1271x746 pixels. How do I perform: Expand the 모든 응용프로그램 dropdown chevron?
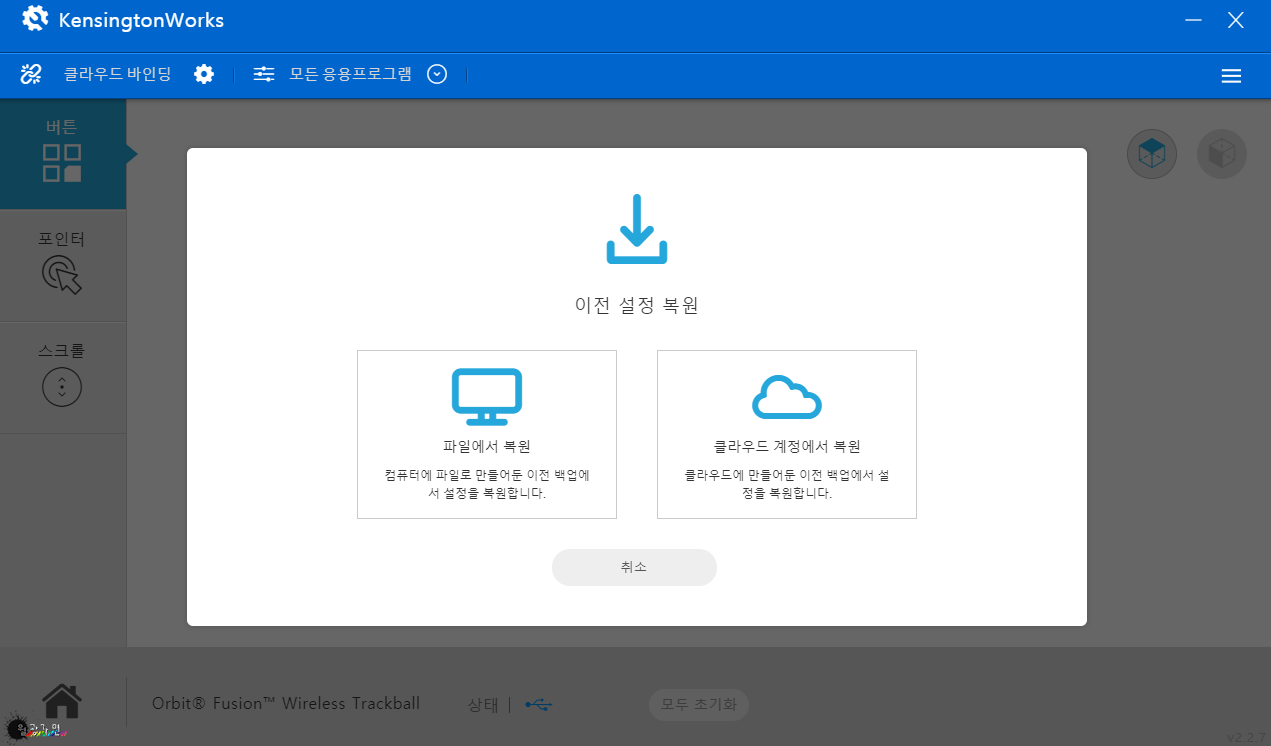437,74
